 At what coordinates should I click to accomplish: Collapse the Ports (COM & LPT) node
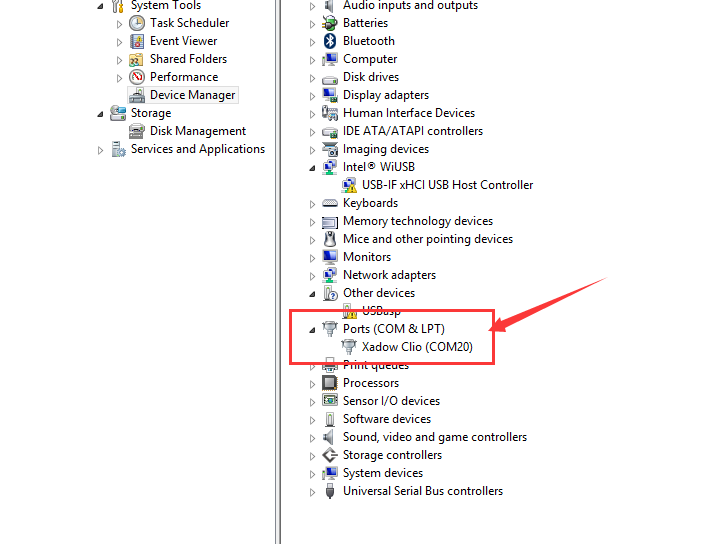coord(313,329)
